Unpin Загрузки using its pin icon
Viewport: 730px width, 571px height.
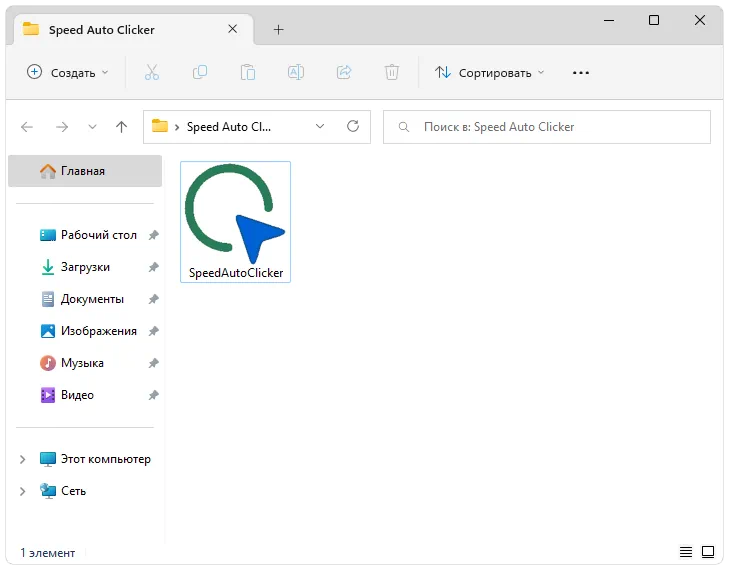point(153,267)
